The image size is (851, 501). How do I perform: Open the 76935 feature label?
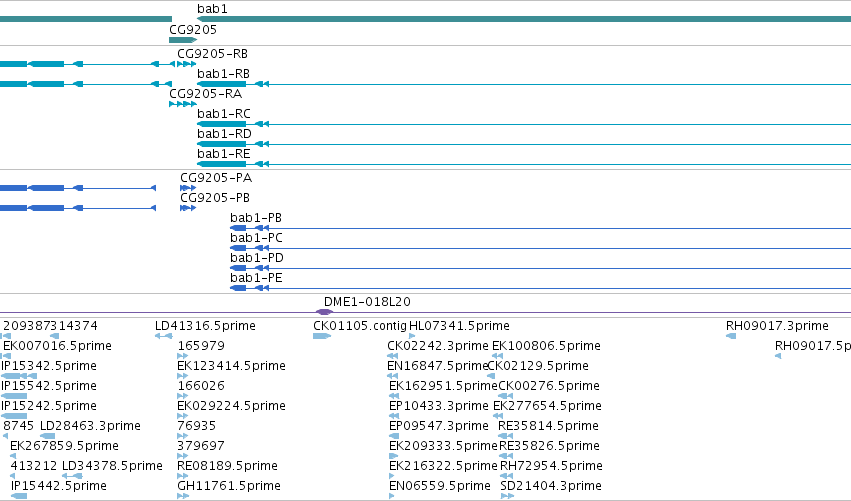point(196,427)
